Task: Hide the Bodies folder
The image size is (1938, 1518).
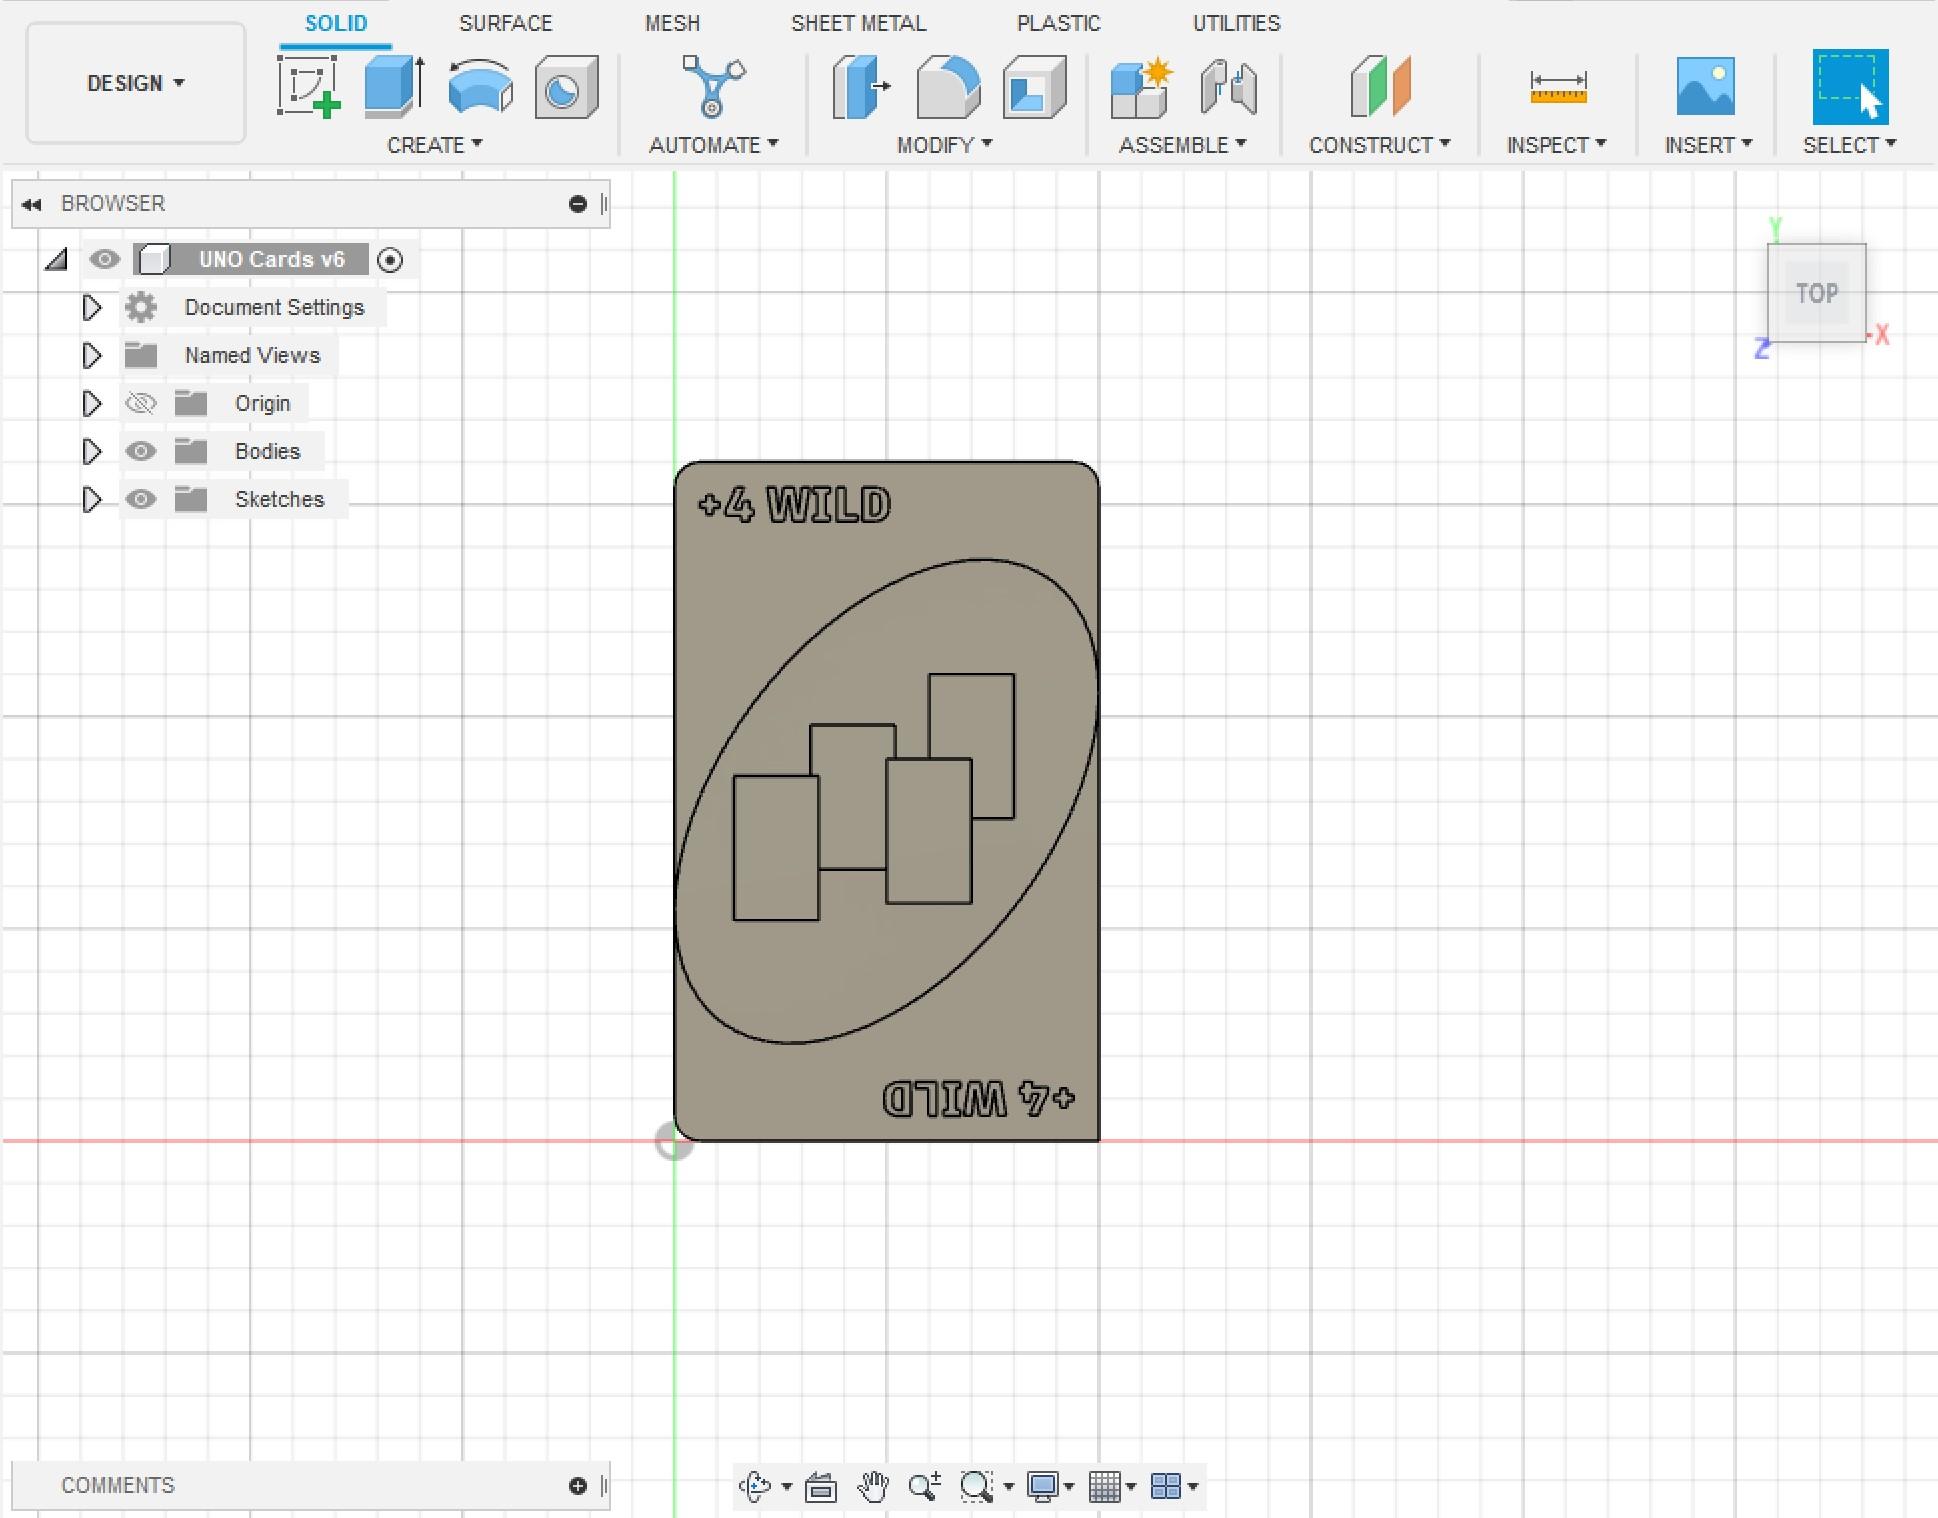Action: tap(141, 451)
